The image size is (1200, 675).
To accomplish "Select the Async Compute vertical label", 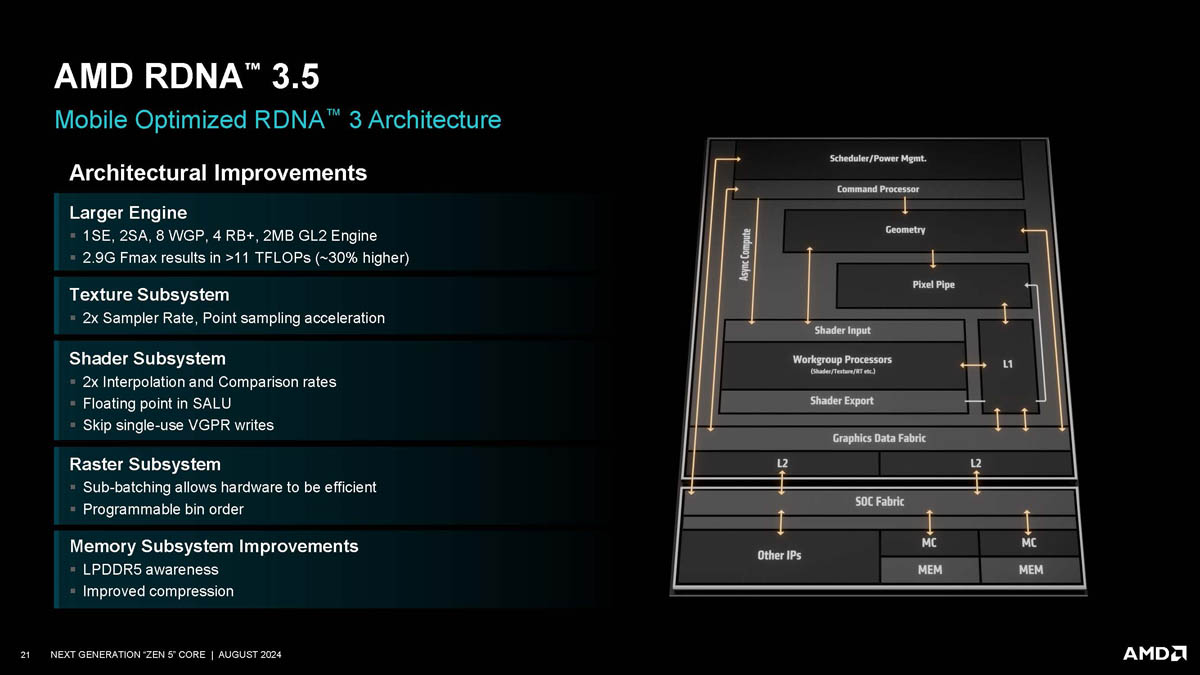I will click(x=744, y=254).
